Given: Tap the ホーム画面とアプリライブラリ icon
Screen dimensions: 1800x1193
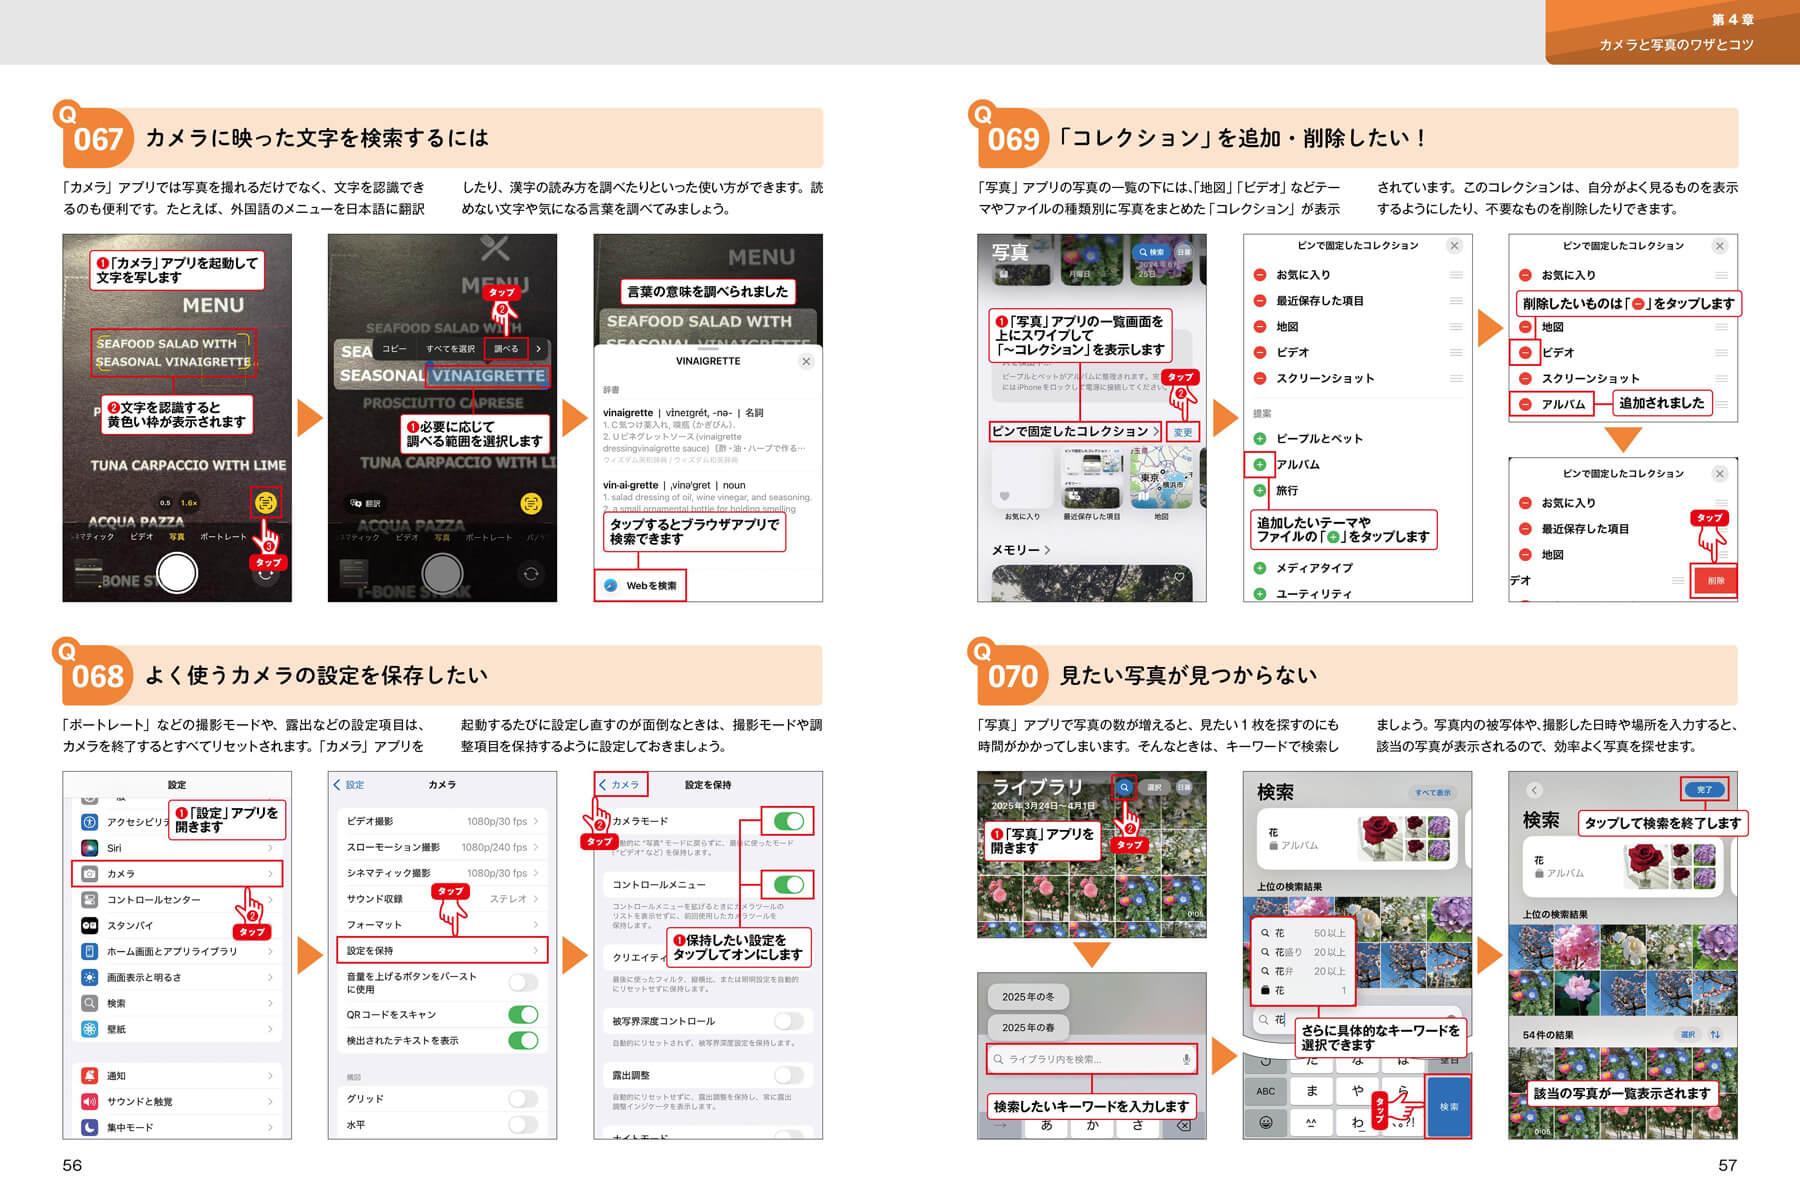Looking at the screenshot, I should (90, 952).
